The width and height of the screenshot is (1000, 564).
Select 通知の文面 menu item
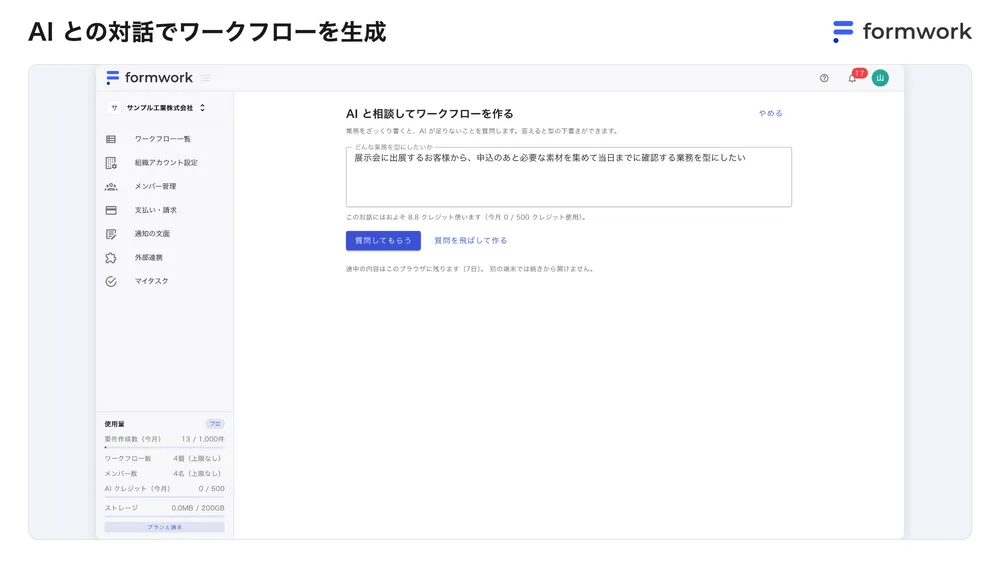(x=152, y=234)
